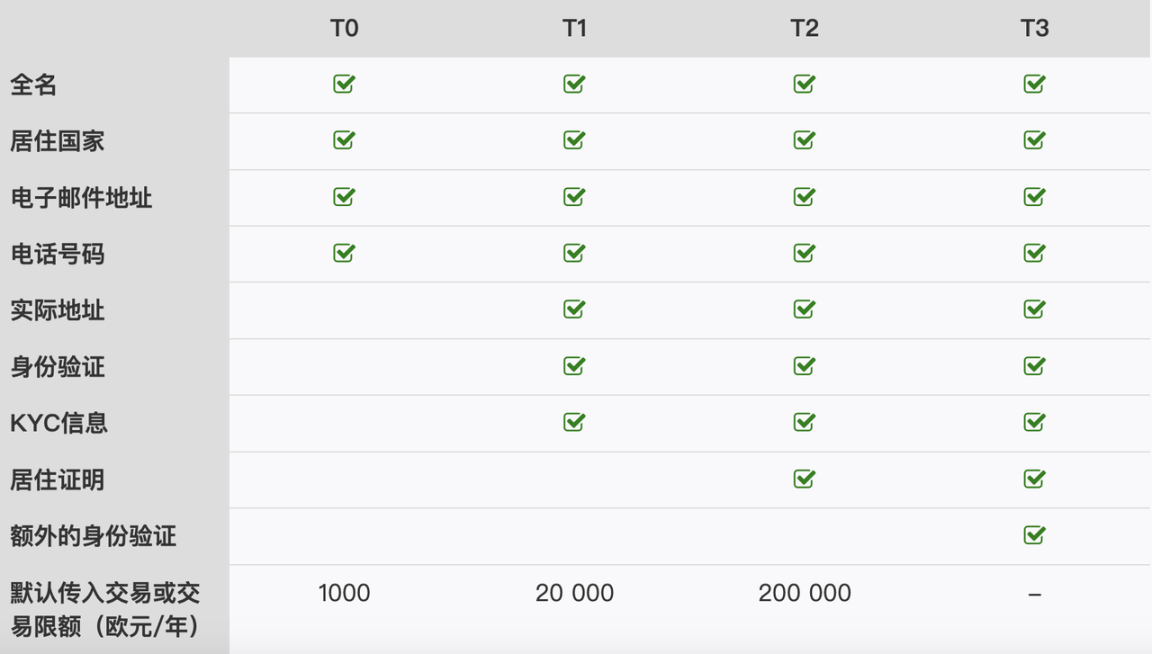The width and height of the screenshot is (1152, 654).
Task: Click the T2 checkmark for 身份验证
Action: pos(804,366)
